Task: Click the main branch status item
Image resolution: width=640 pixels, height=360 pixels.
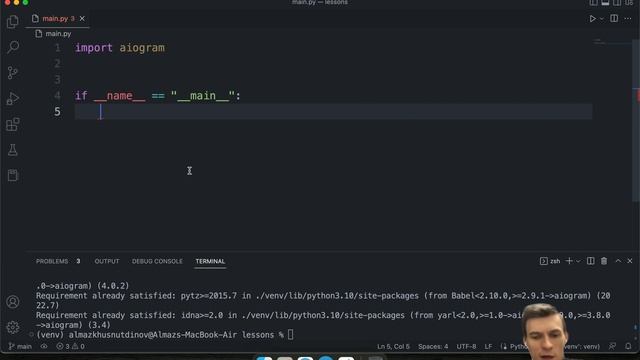Action: [x=20, y=347]
